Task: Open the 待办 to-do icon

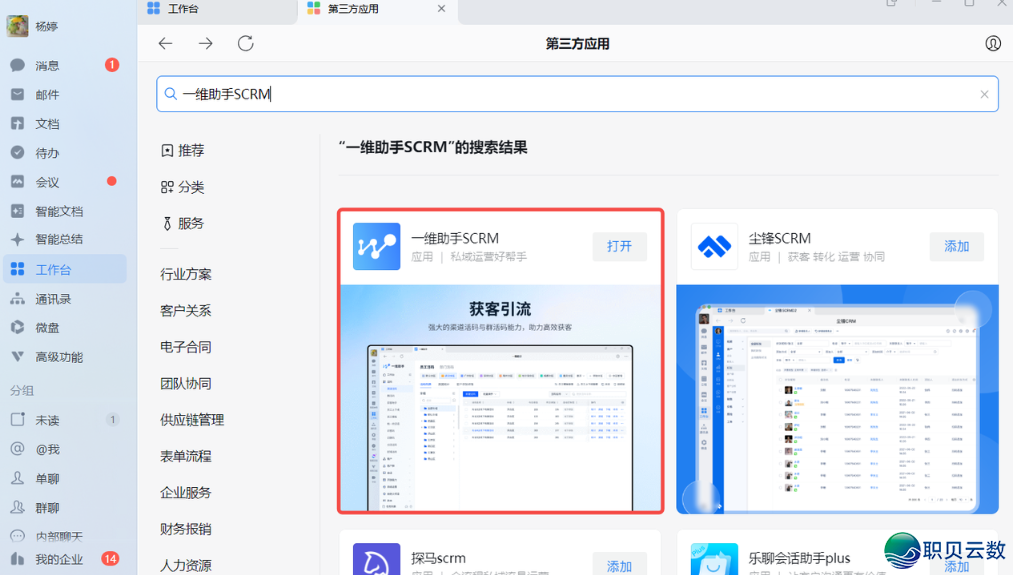Action: coord(17,152)
